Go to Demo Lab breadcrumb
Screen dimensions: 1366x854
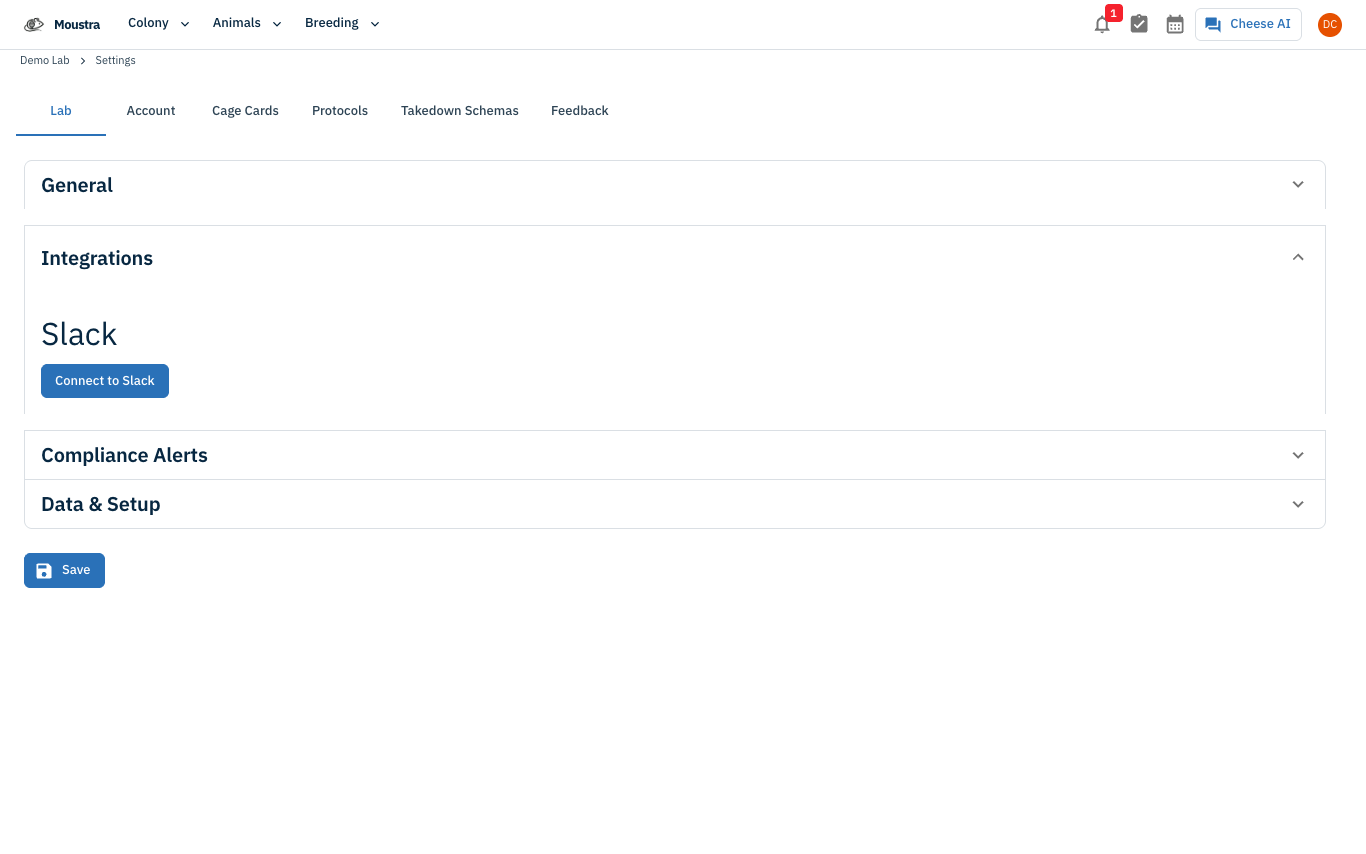pyautogui.click(x=45, y=61)
